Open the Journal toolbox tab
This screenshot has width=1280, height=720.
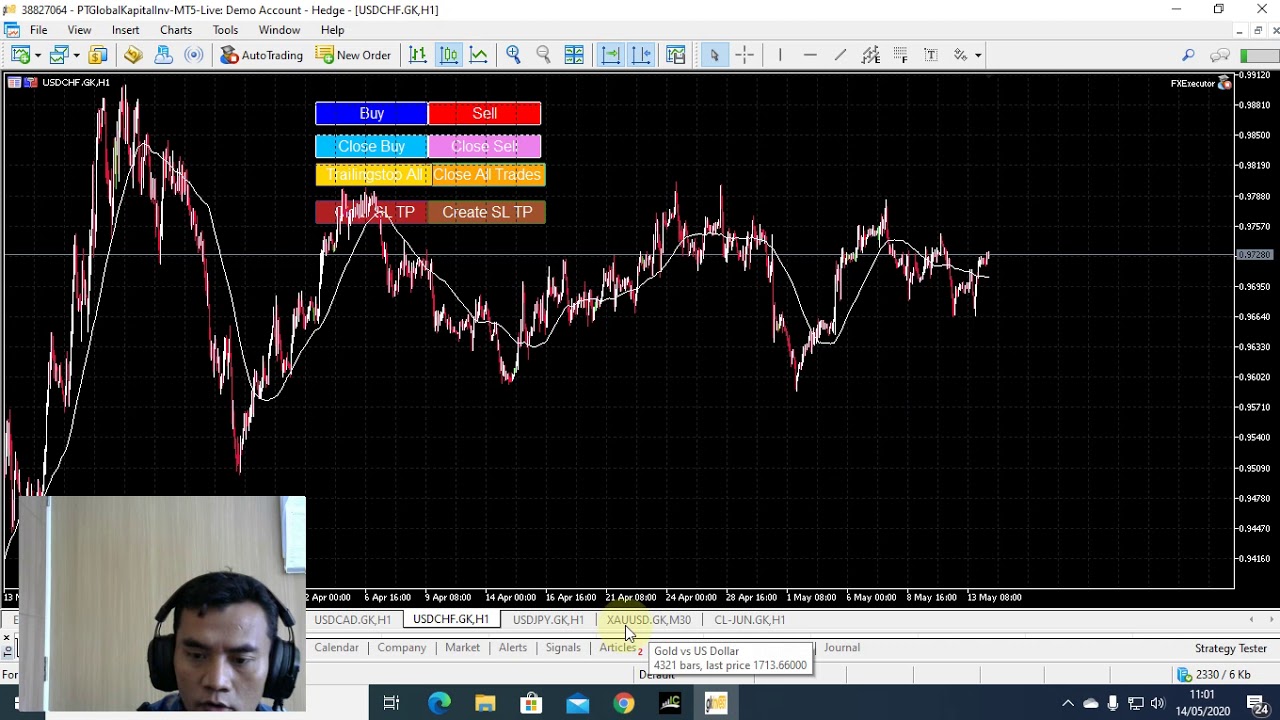pyautogui.click(x=842, y=648)
